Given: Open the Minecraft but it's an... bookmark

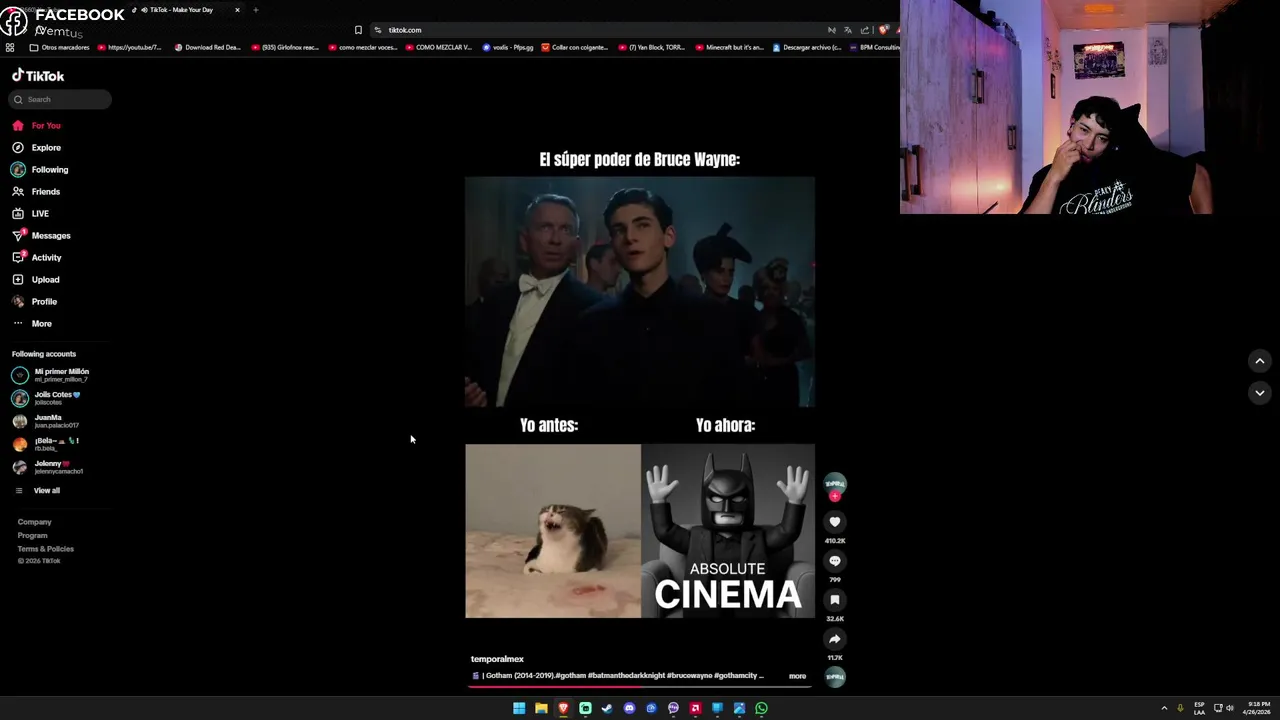Looking at the screenshot, I should click(x=729, y=47).
